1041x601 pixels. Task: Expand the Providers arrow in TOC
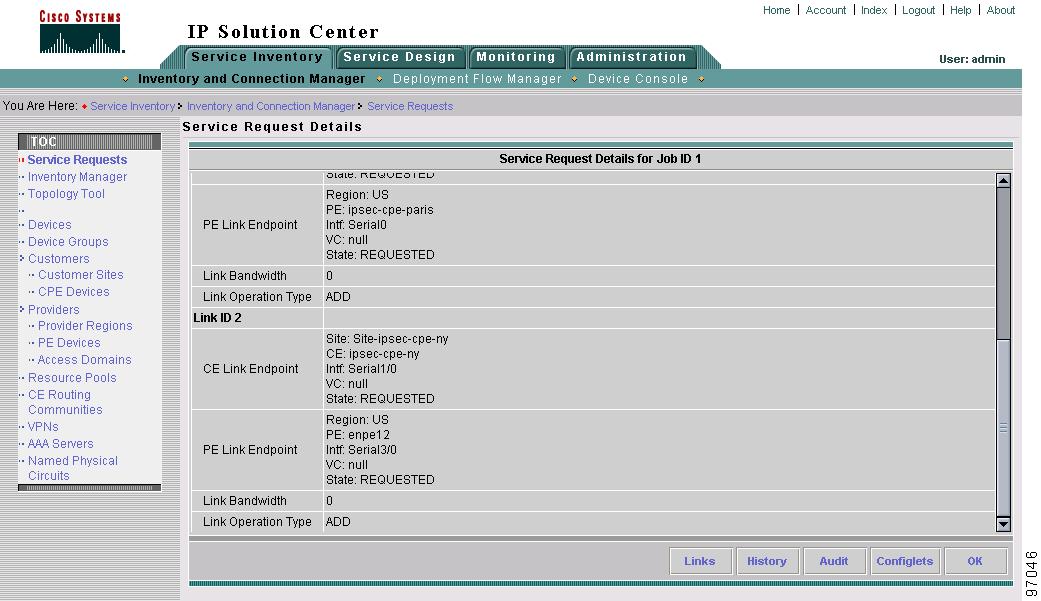click(x=22, y=309)
